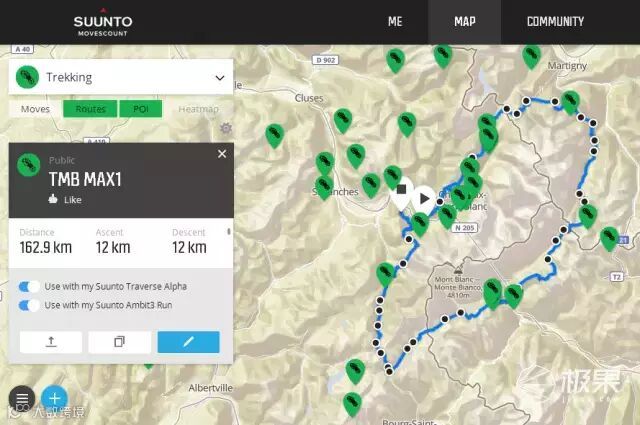The height and width of the screenshot is (425, 640).
Task: Toggle the POI filter
Action: [141, 109]
